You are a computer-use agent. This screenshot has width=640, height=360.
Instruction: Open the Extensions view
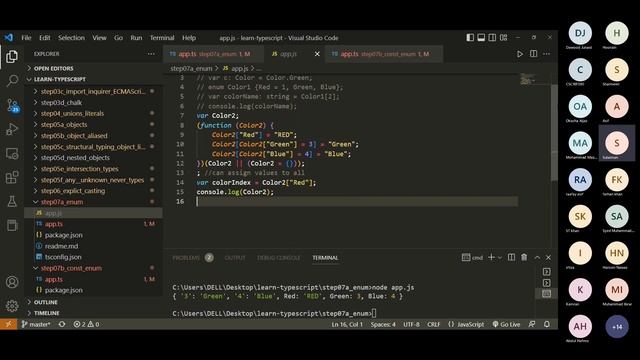pyautogui.click(x=12, y=177)
